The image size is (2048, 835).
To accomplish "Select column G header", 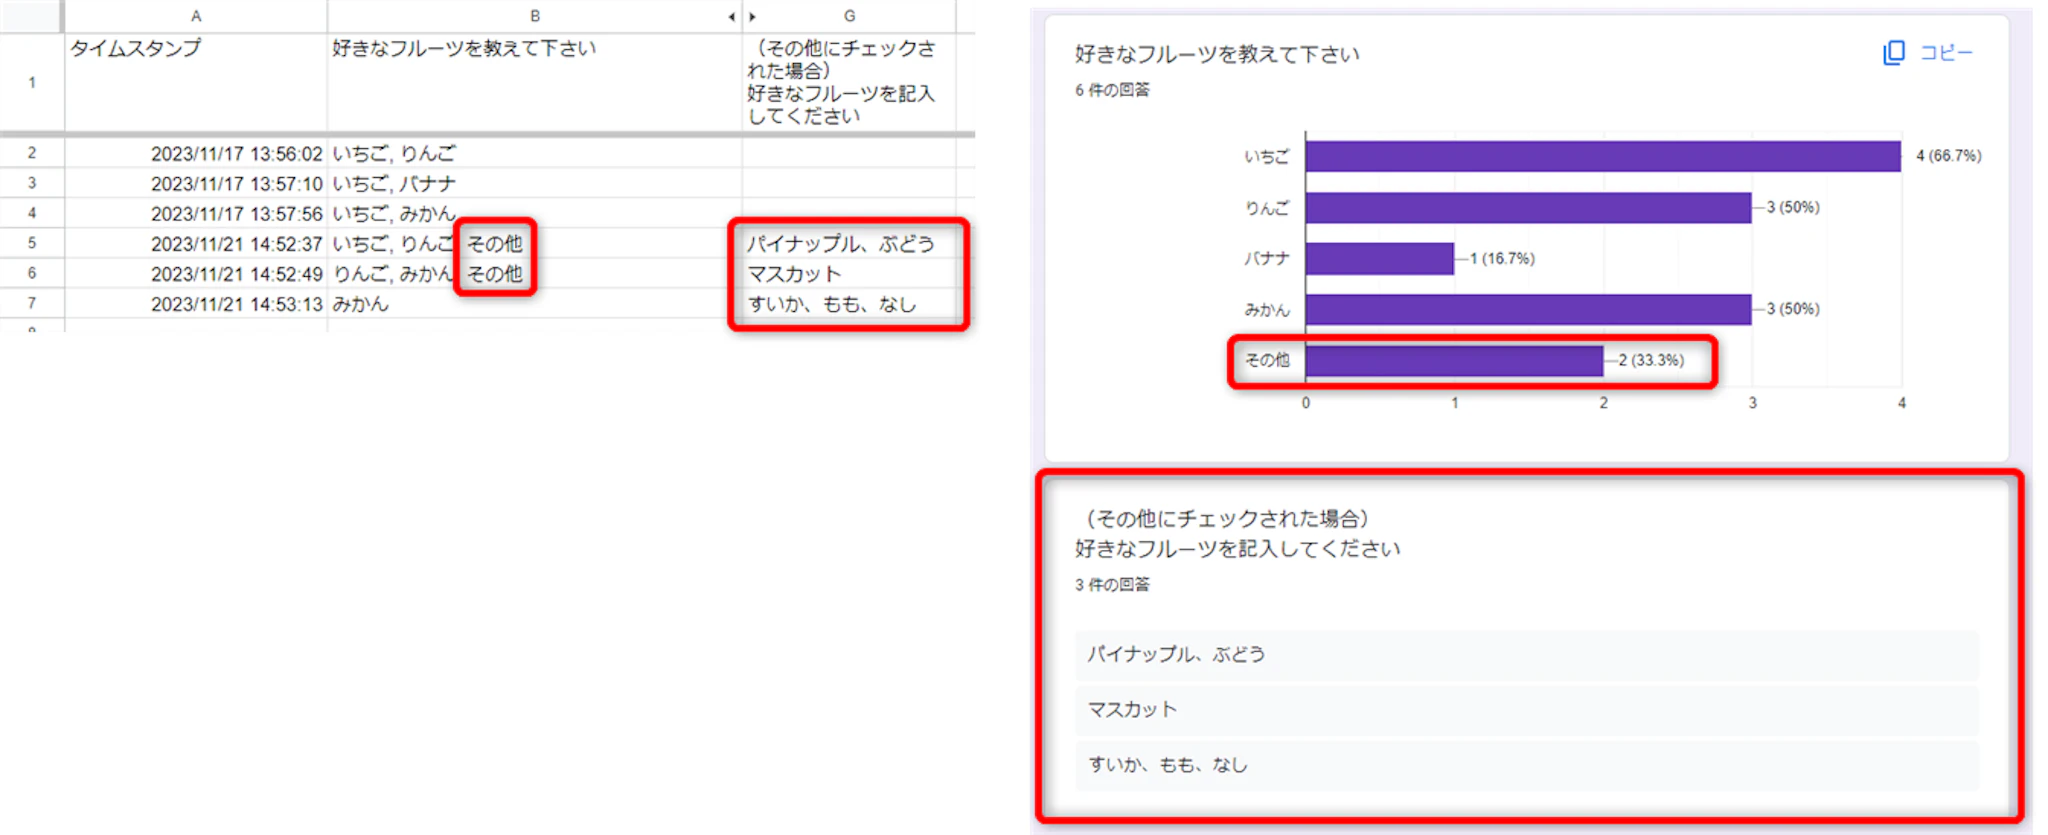I will 849,16.
